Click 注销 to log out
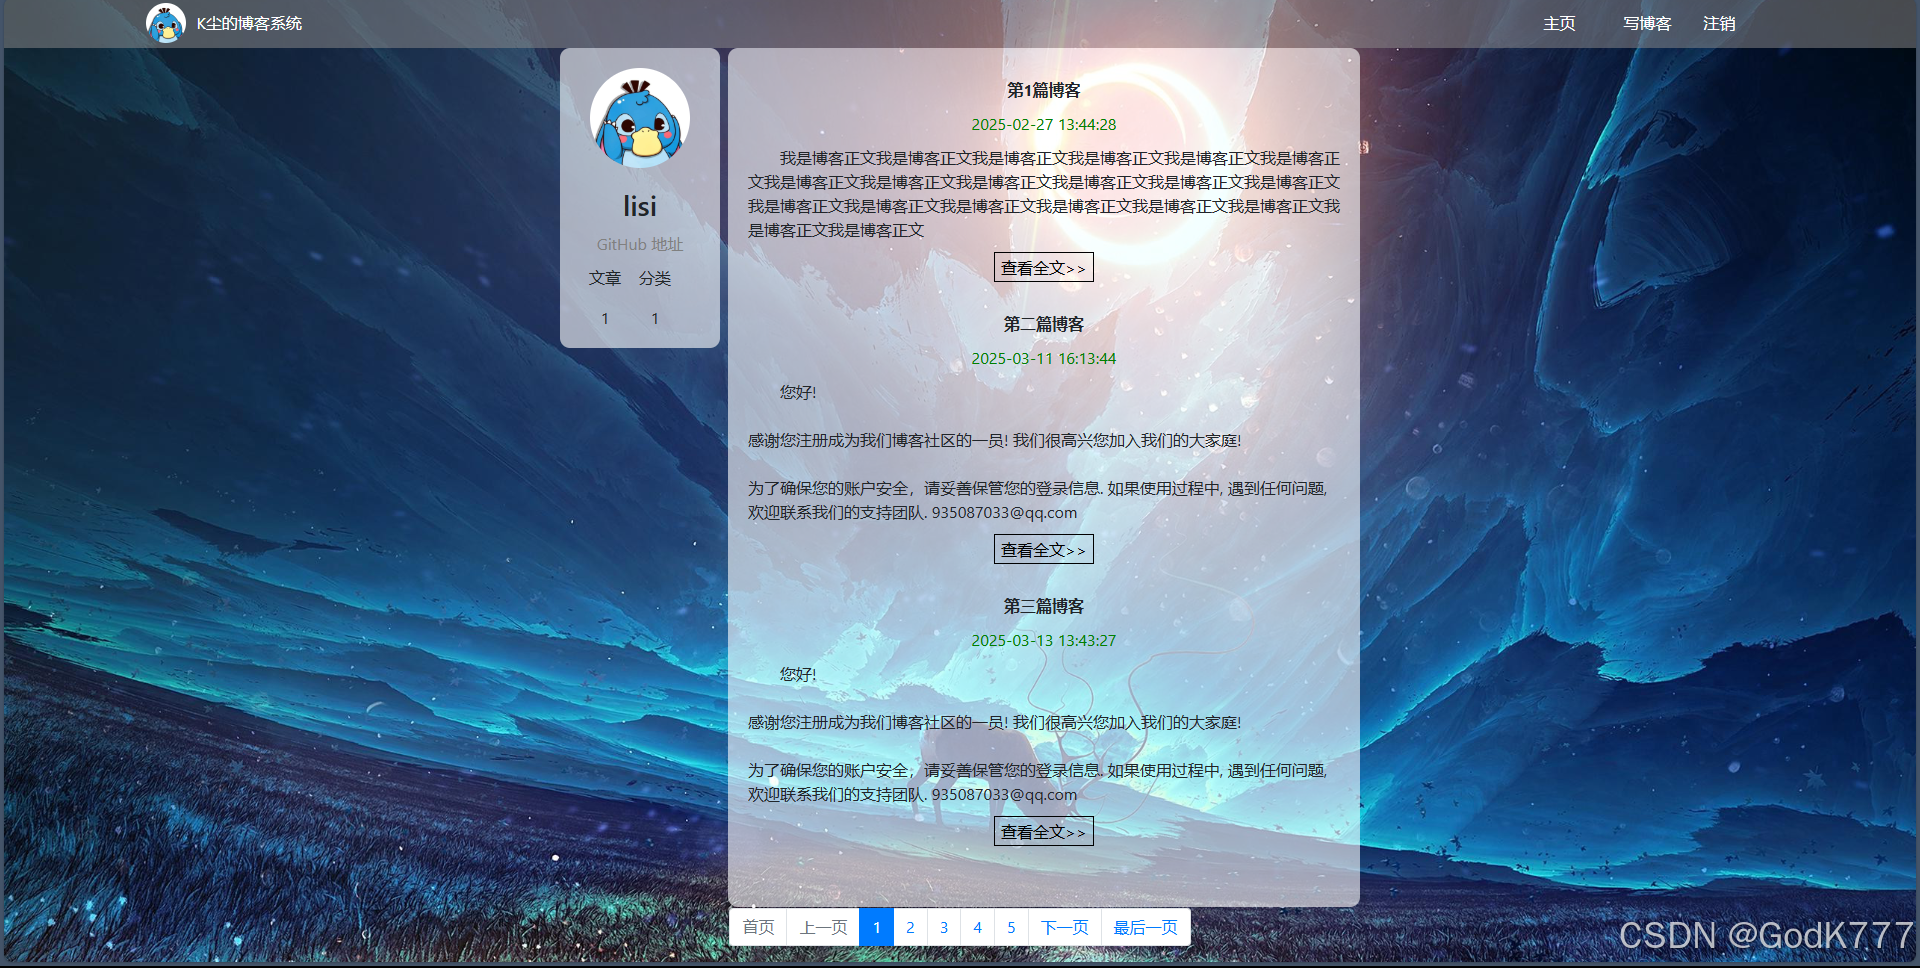 tap(1718, 23)
